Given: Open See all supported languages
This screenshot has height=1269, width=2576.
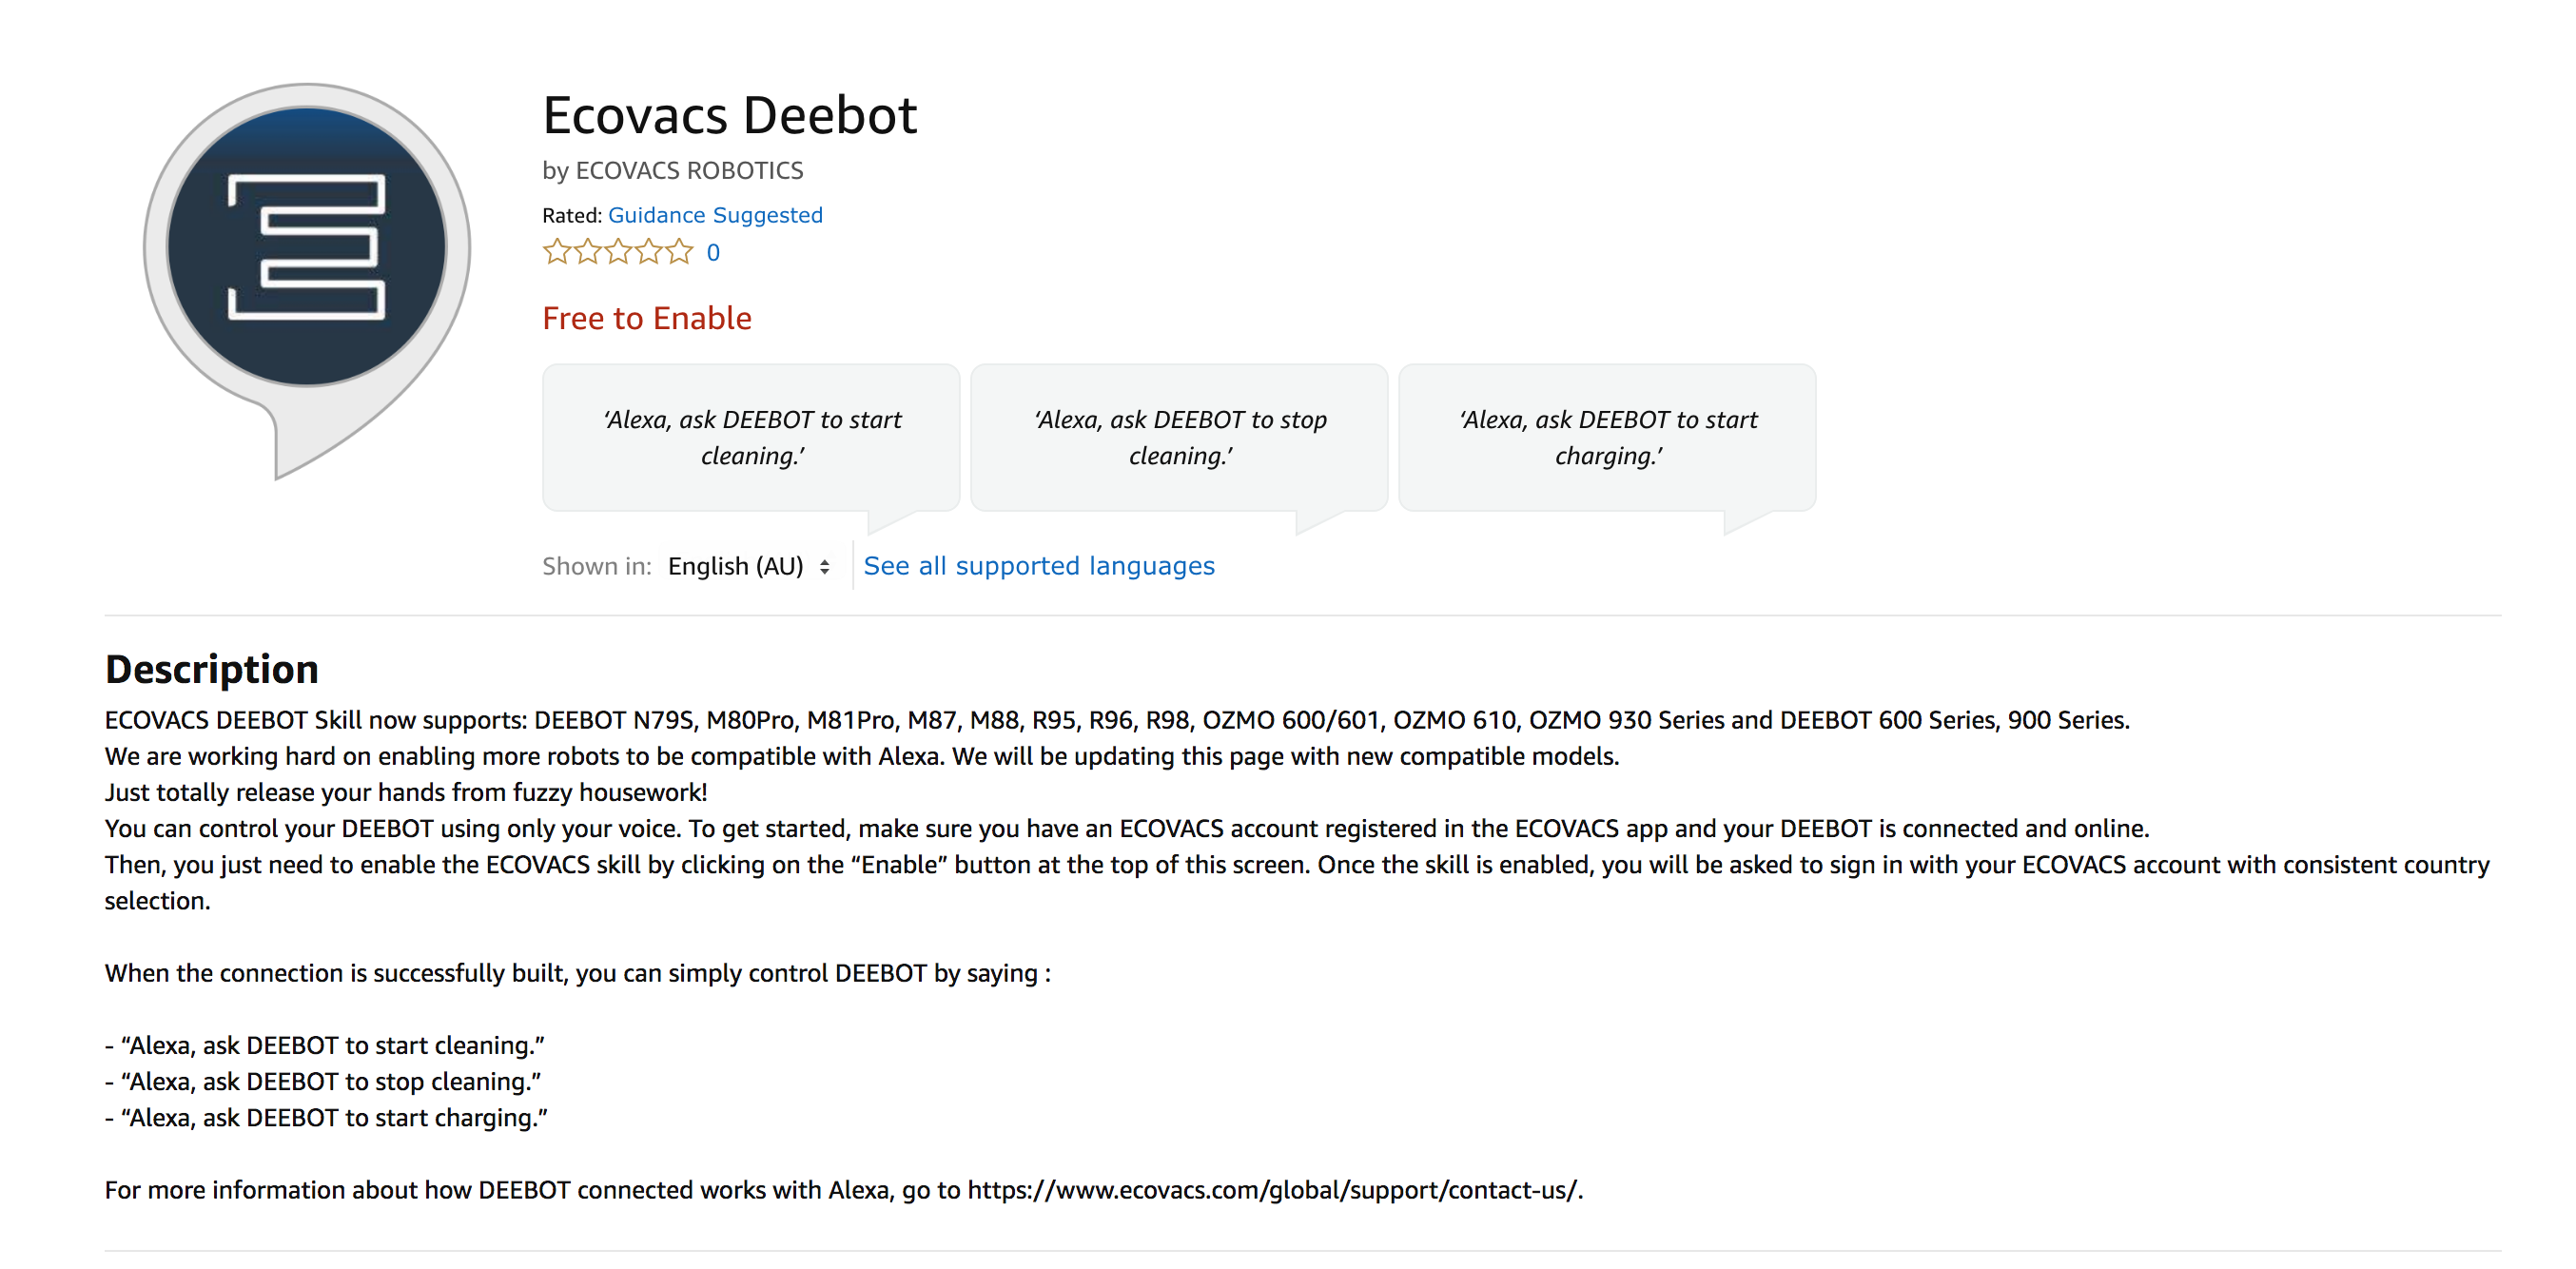Looking at the screenshot, I should [x=1039, y=566].
